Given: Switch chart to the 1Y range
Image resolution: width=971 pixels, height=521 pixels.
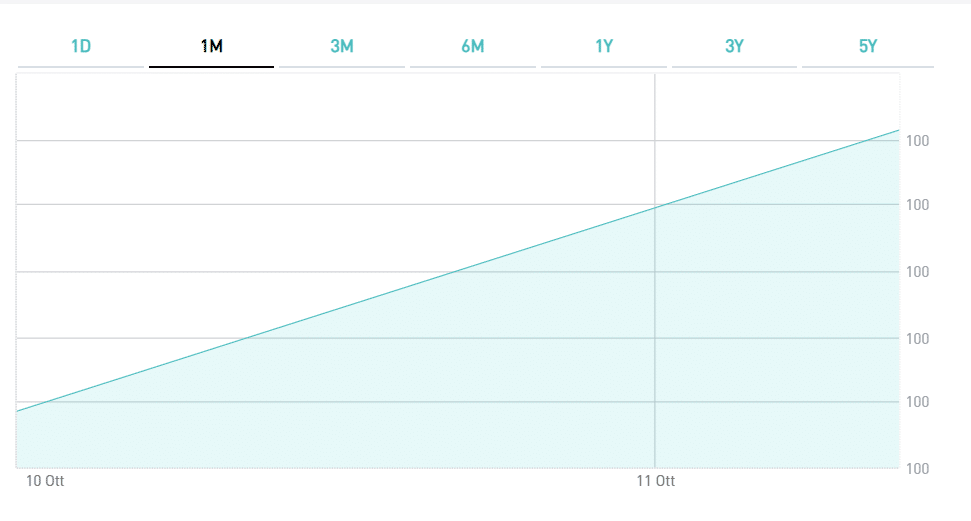Looking at the screenshot, I should [x=604, y=46].
